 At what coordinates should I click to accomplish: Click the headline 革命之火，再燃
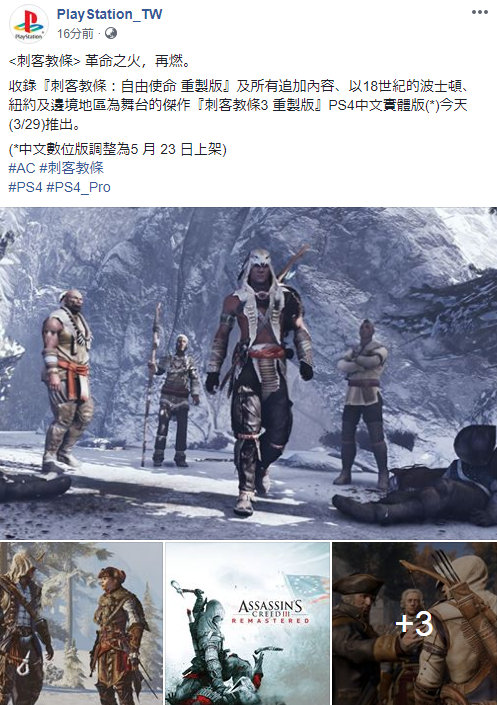tap(139, 61)
